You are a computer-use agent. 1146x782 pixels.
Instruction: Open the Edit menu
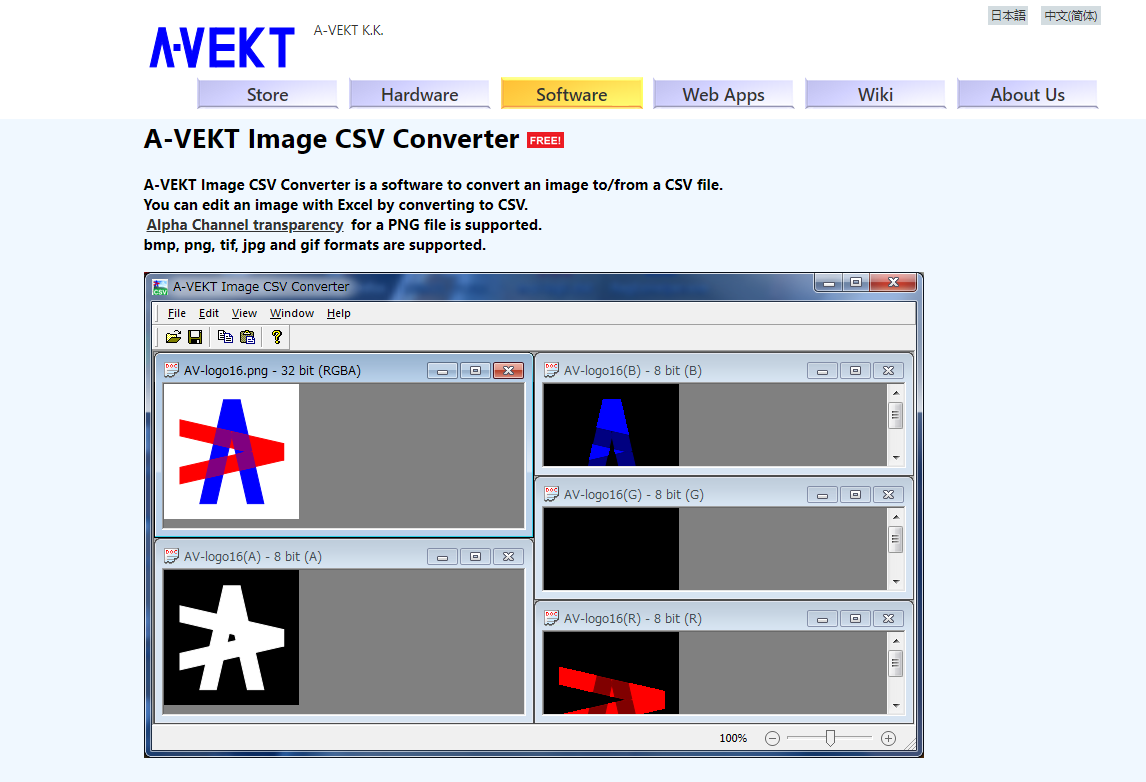209,313
